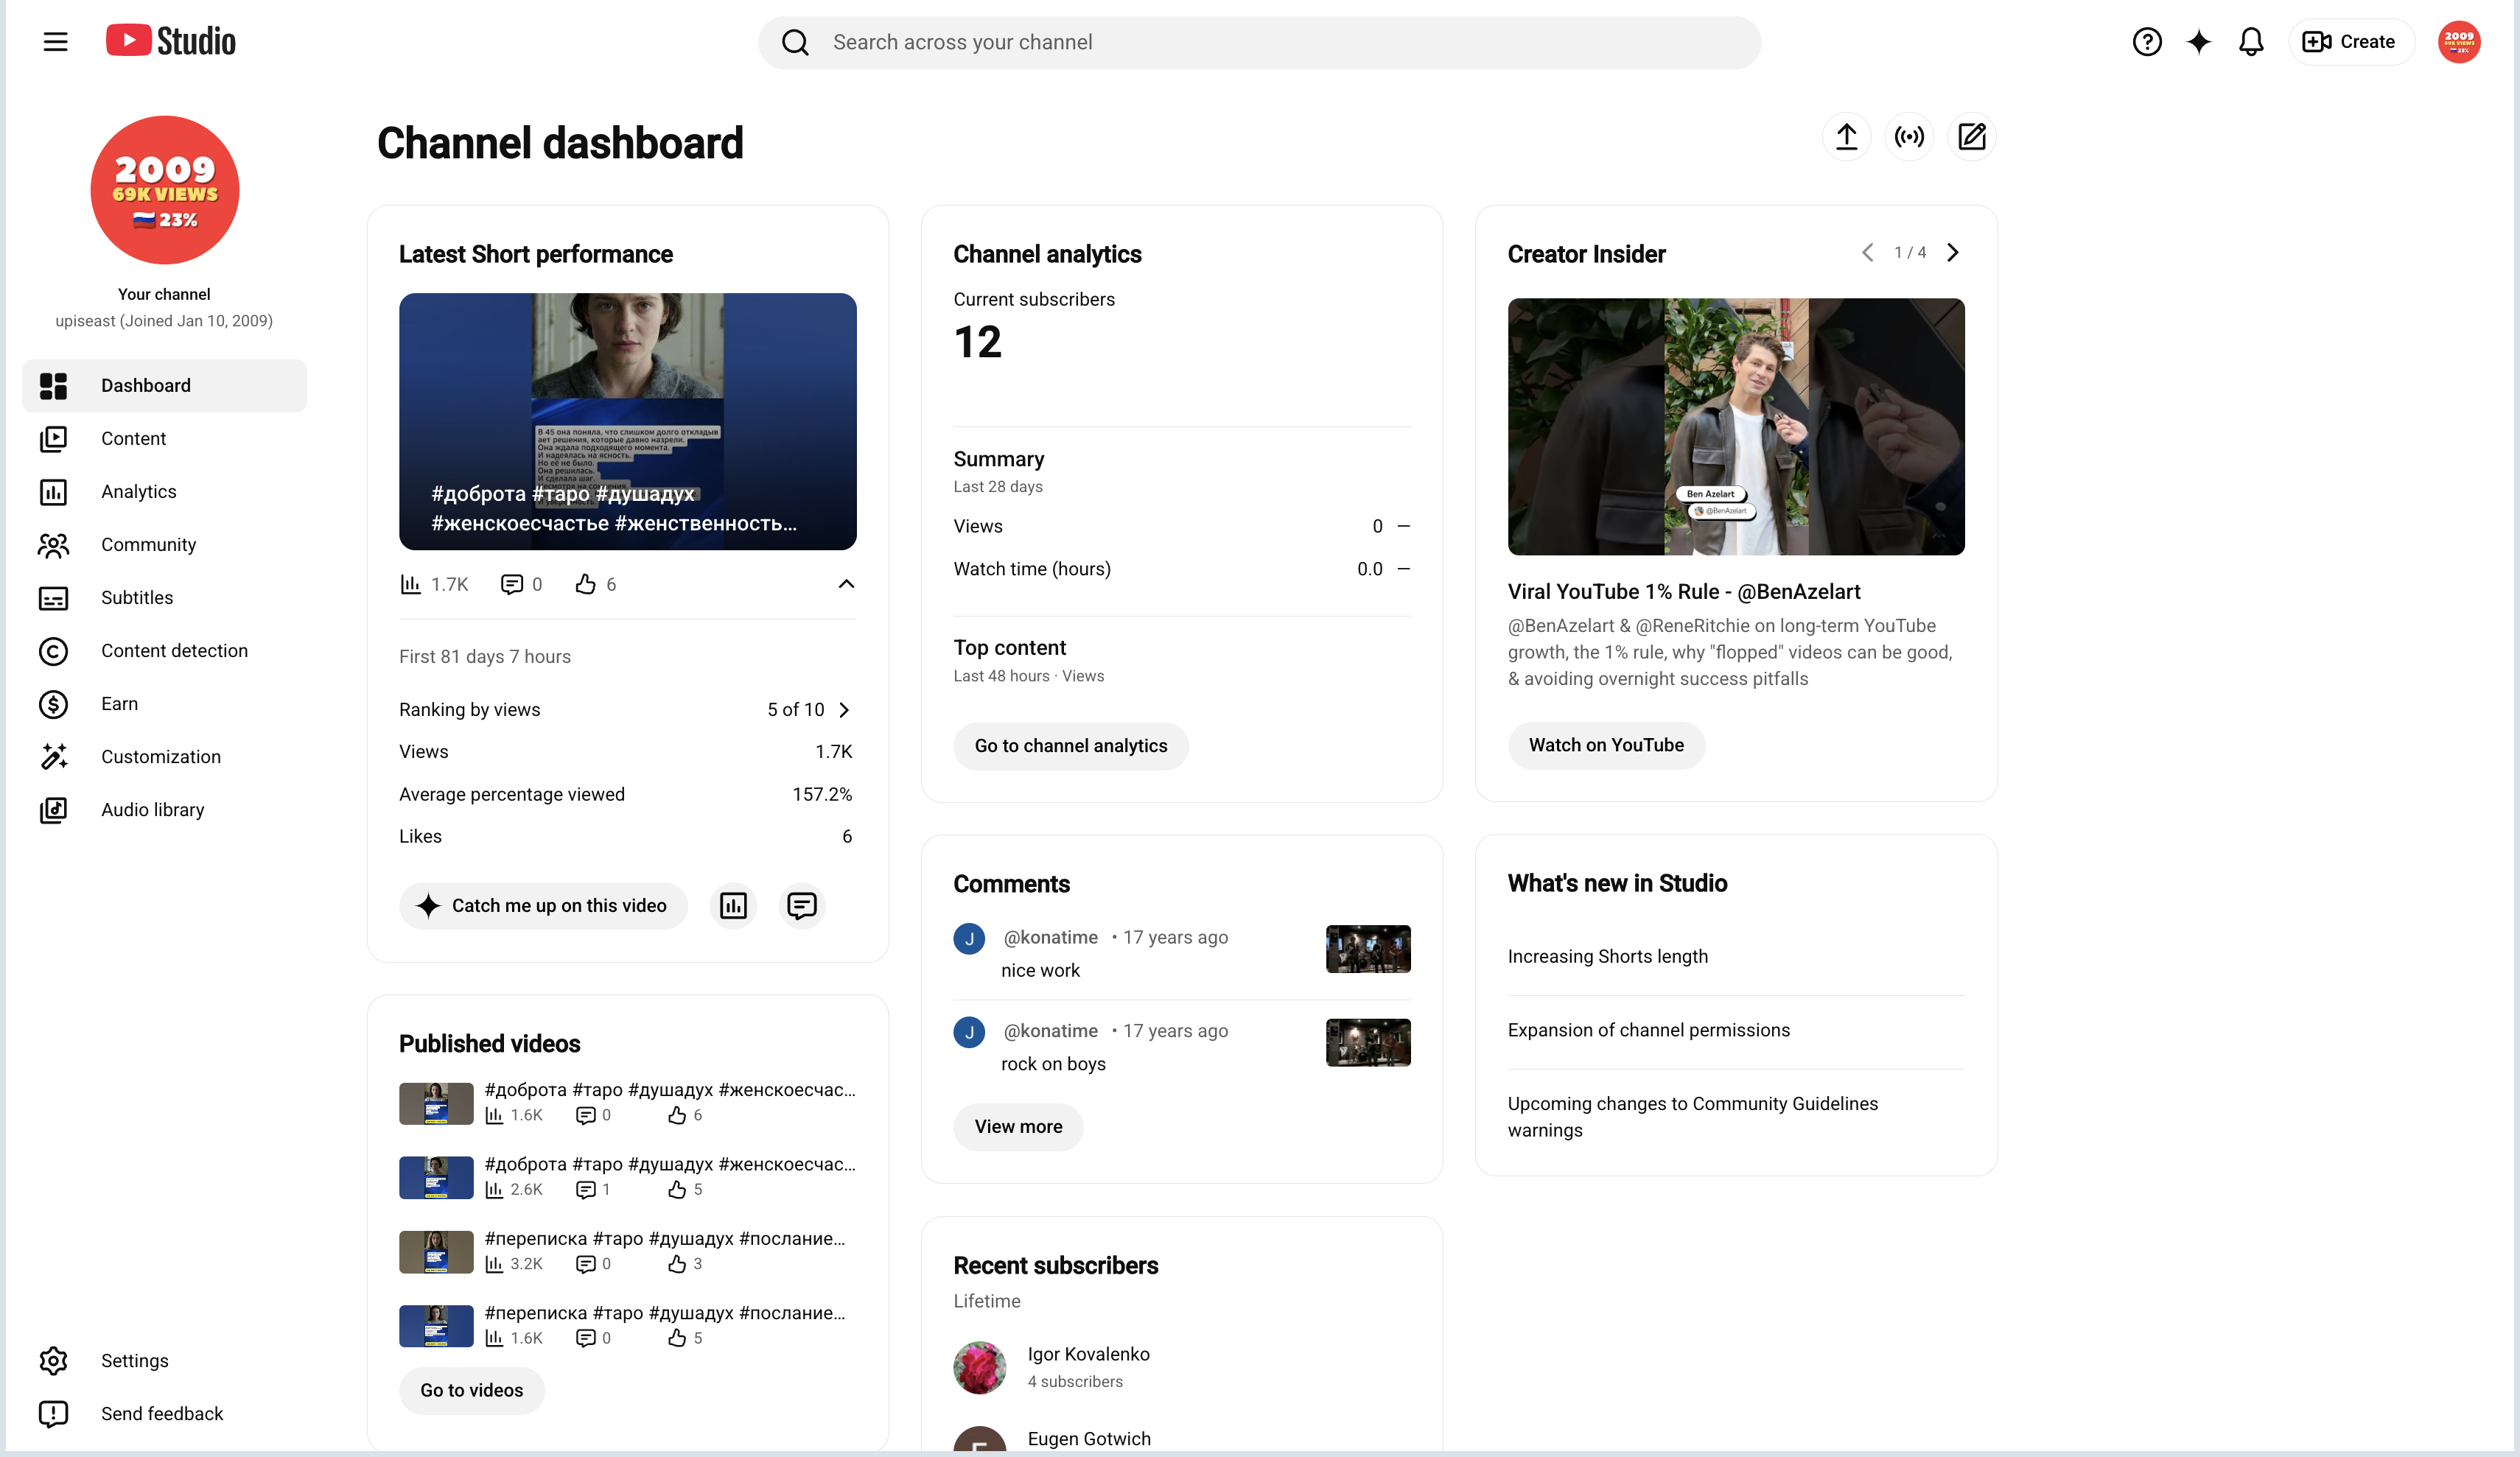Viewport: 2520px width, 1457px height.
Task: Click views icon under the latest Short
Action: tap(410, 584)
